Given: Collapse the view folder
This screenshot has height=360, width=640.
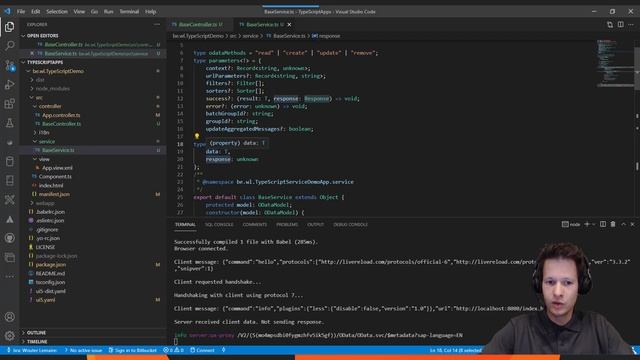Looking at the screenshot, I should point(35,159).
